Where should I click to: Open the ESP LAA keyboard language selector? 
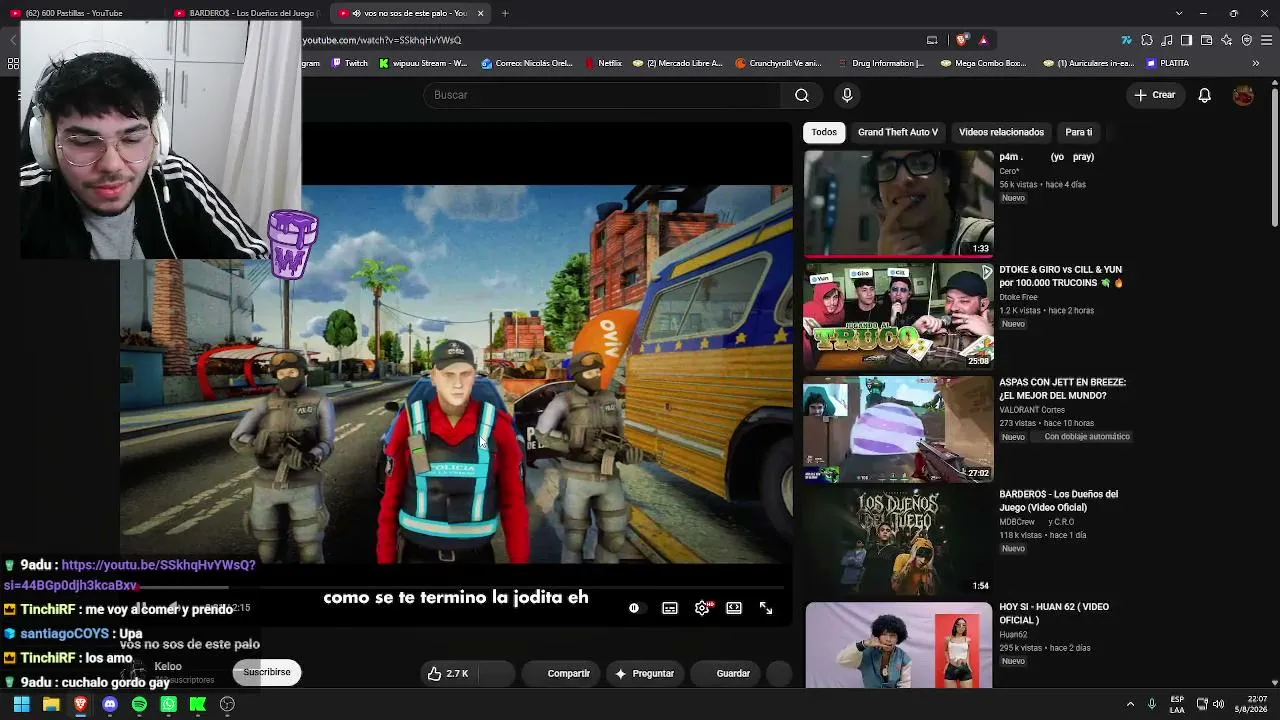click(1177, 704)
